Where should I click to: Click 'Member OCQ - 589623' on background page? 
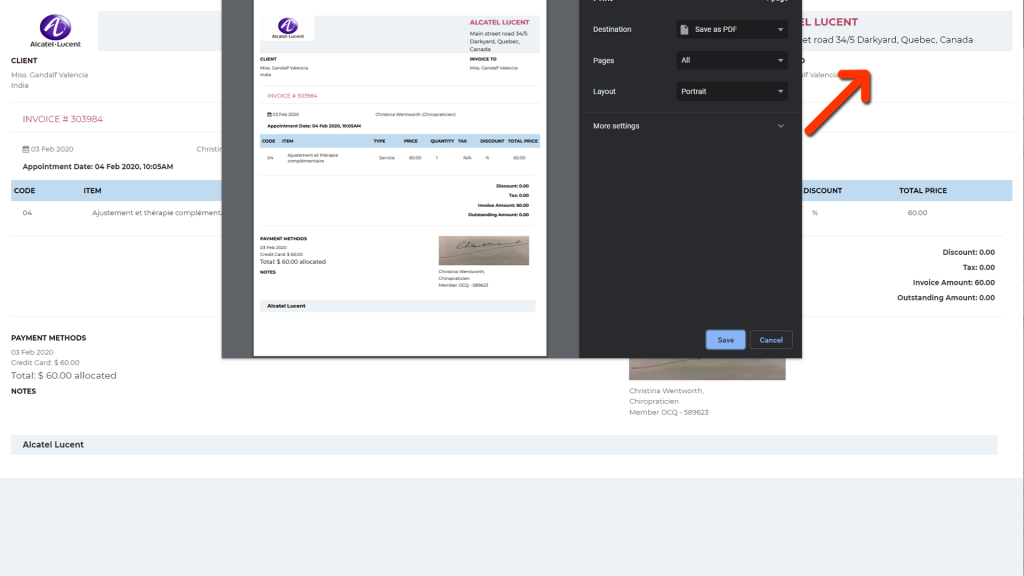(669, 412)
